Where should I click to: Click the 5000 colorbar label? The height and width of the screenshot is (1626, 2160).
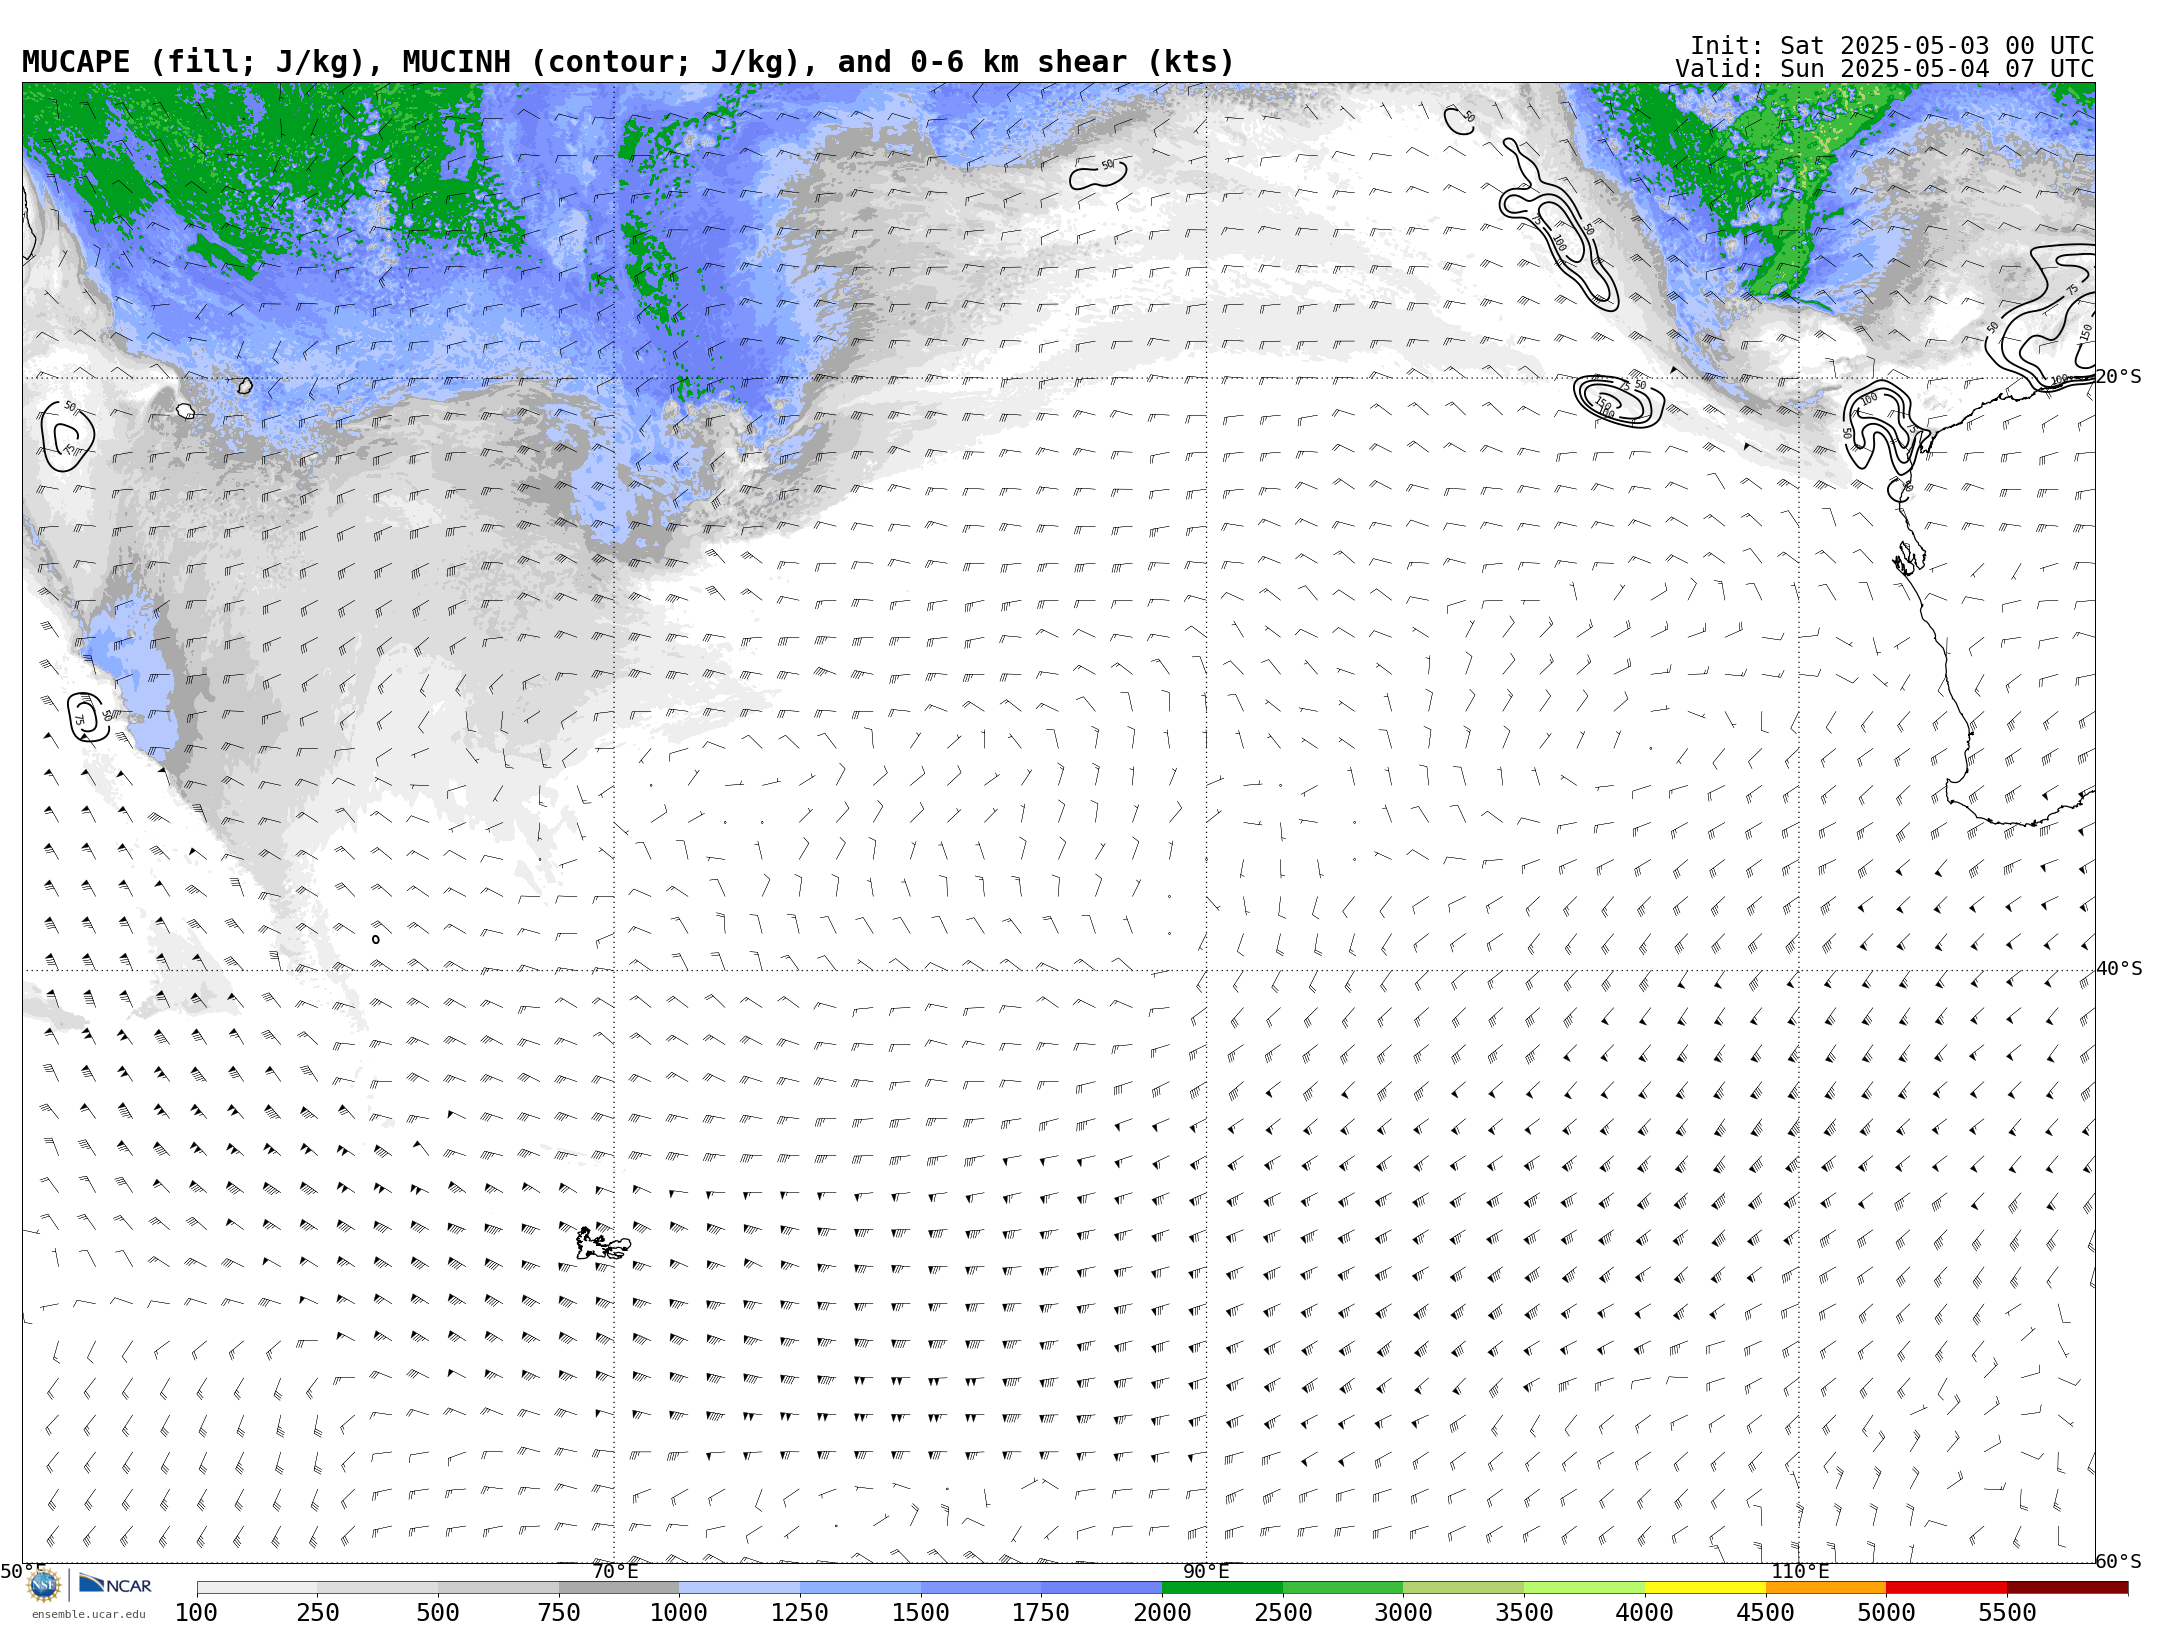pyautogui.click(x=1886, y=1612)
